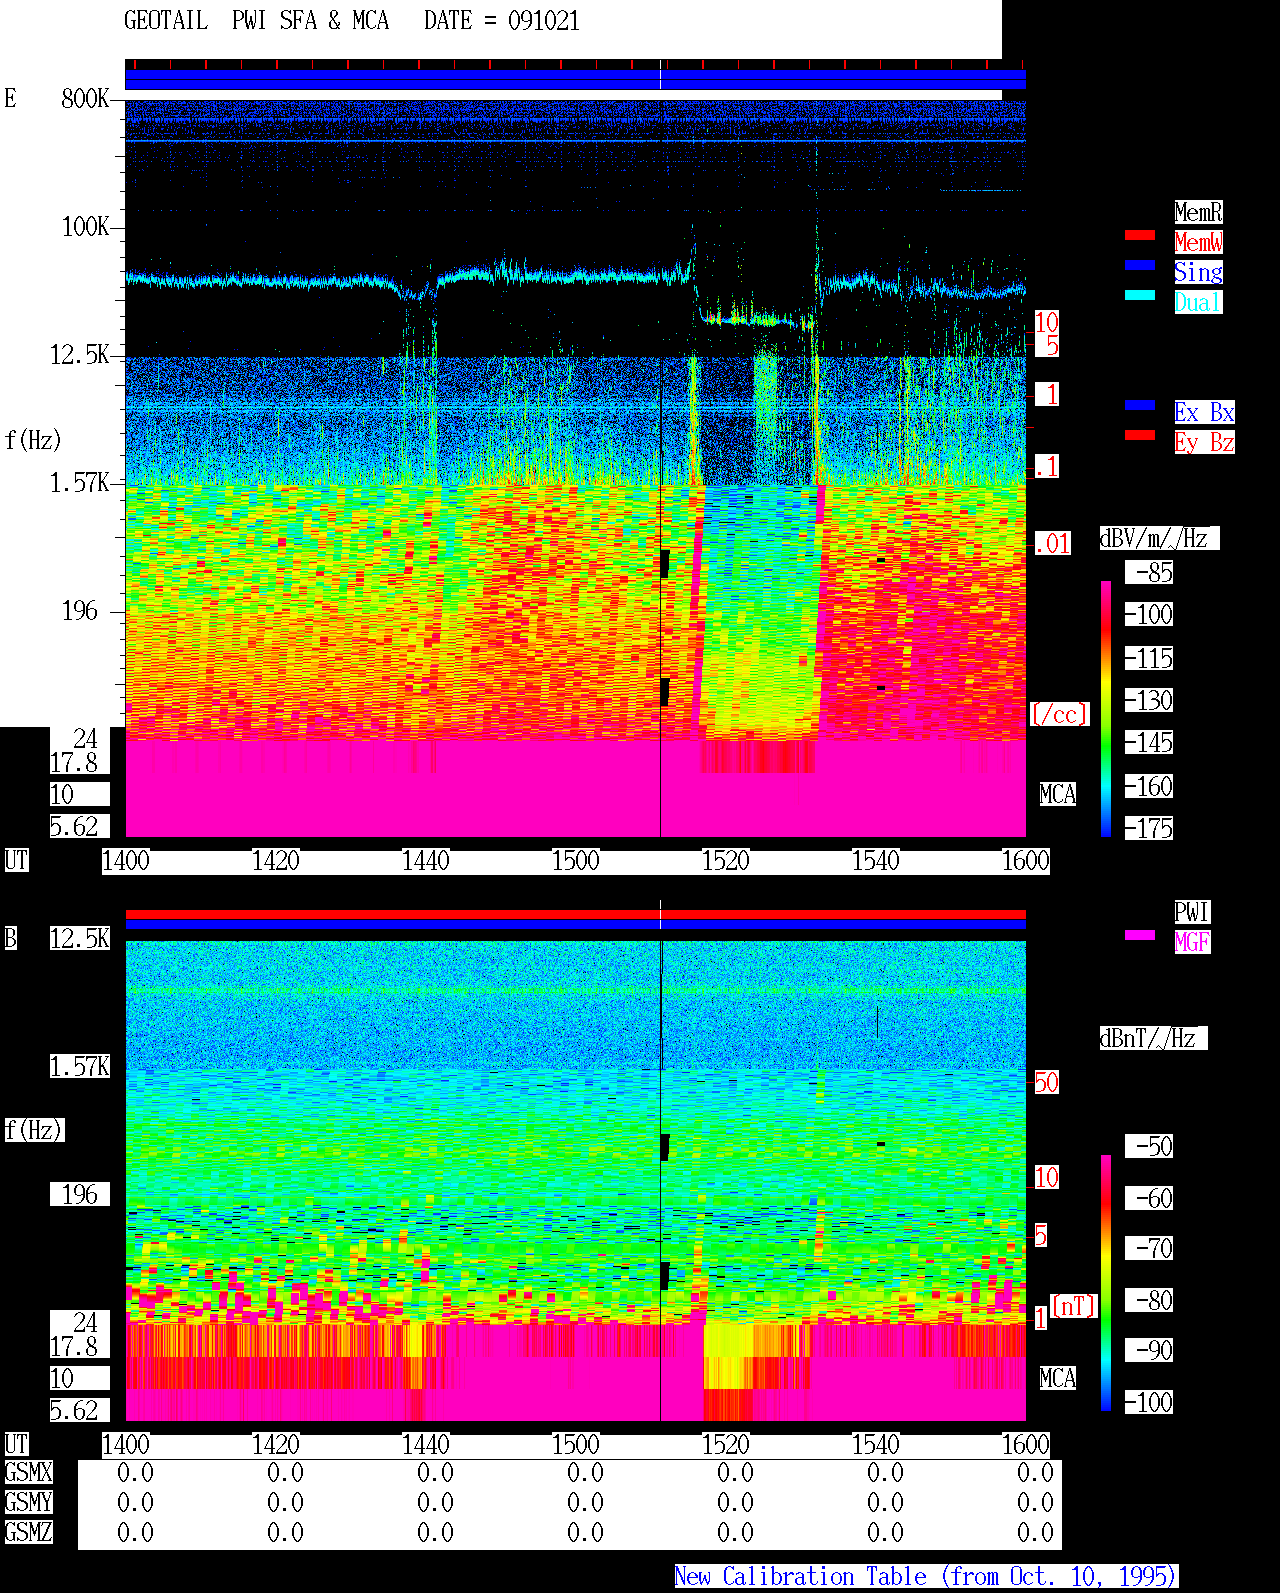Screen dimensions: 1280x1593
Task: Click the DATE = 091021 text
Action: (502, 20)
